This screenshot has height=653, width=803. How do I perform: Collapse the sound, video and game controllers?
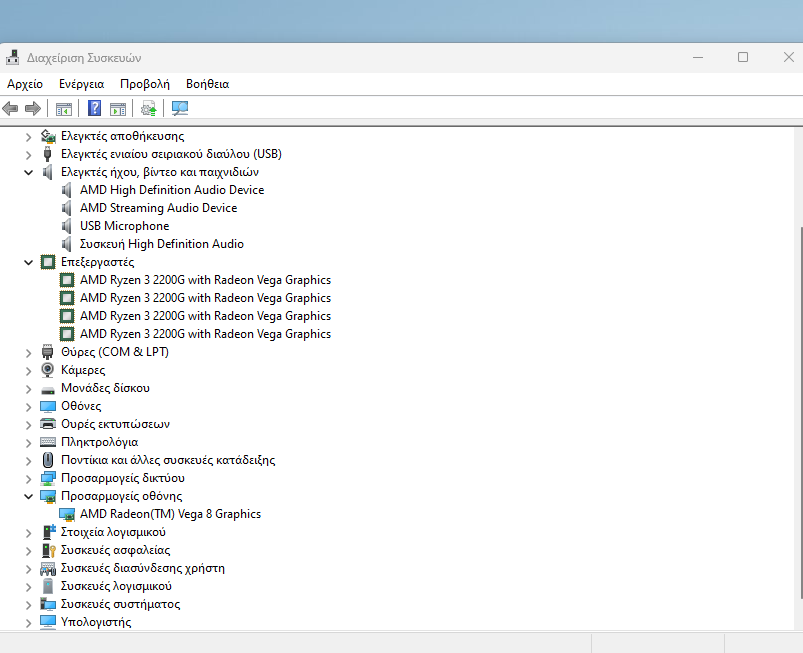(29, 173)
